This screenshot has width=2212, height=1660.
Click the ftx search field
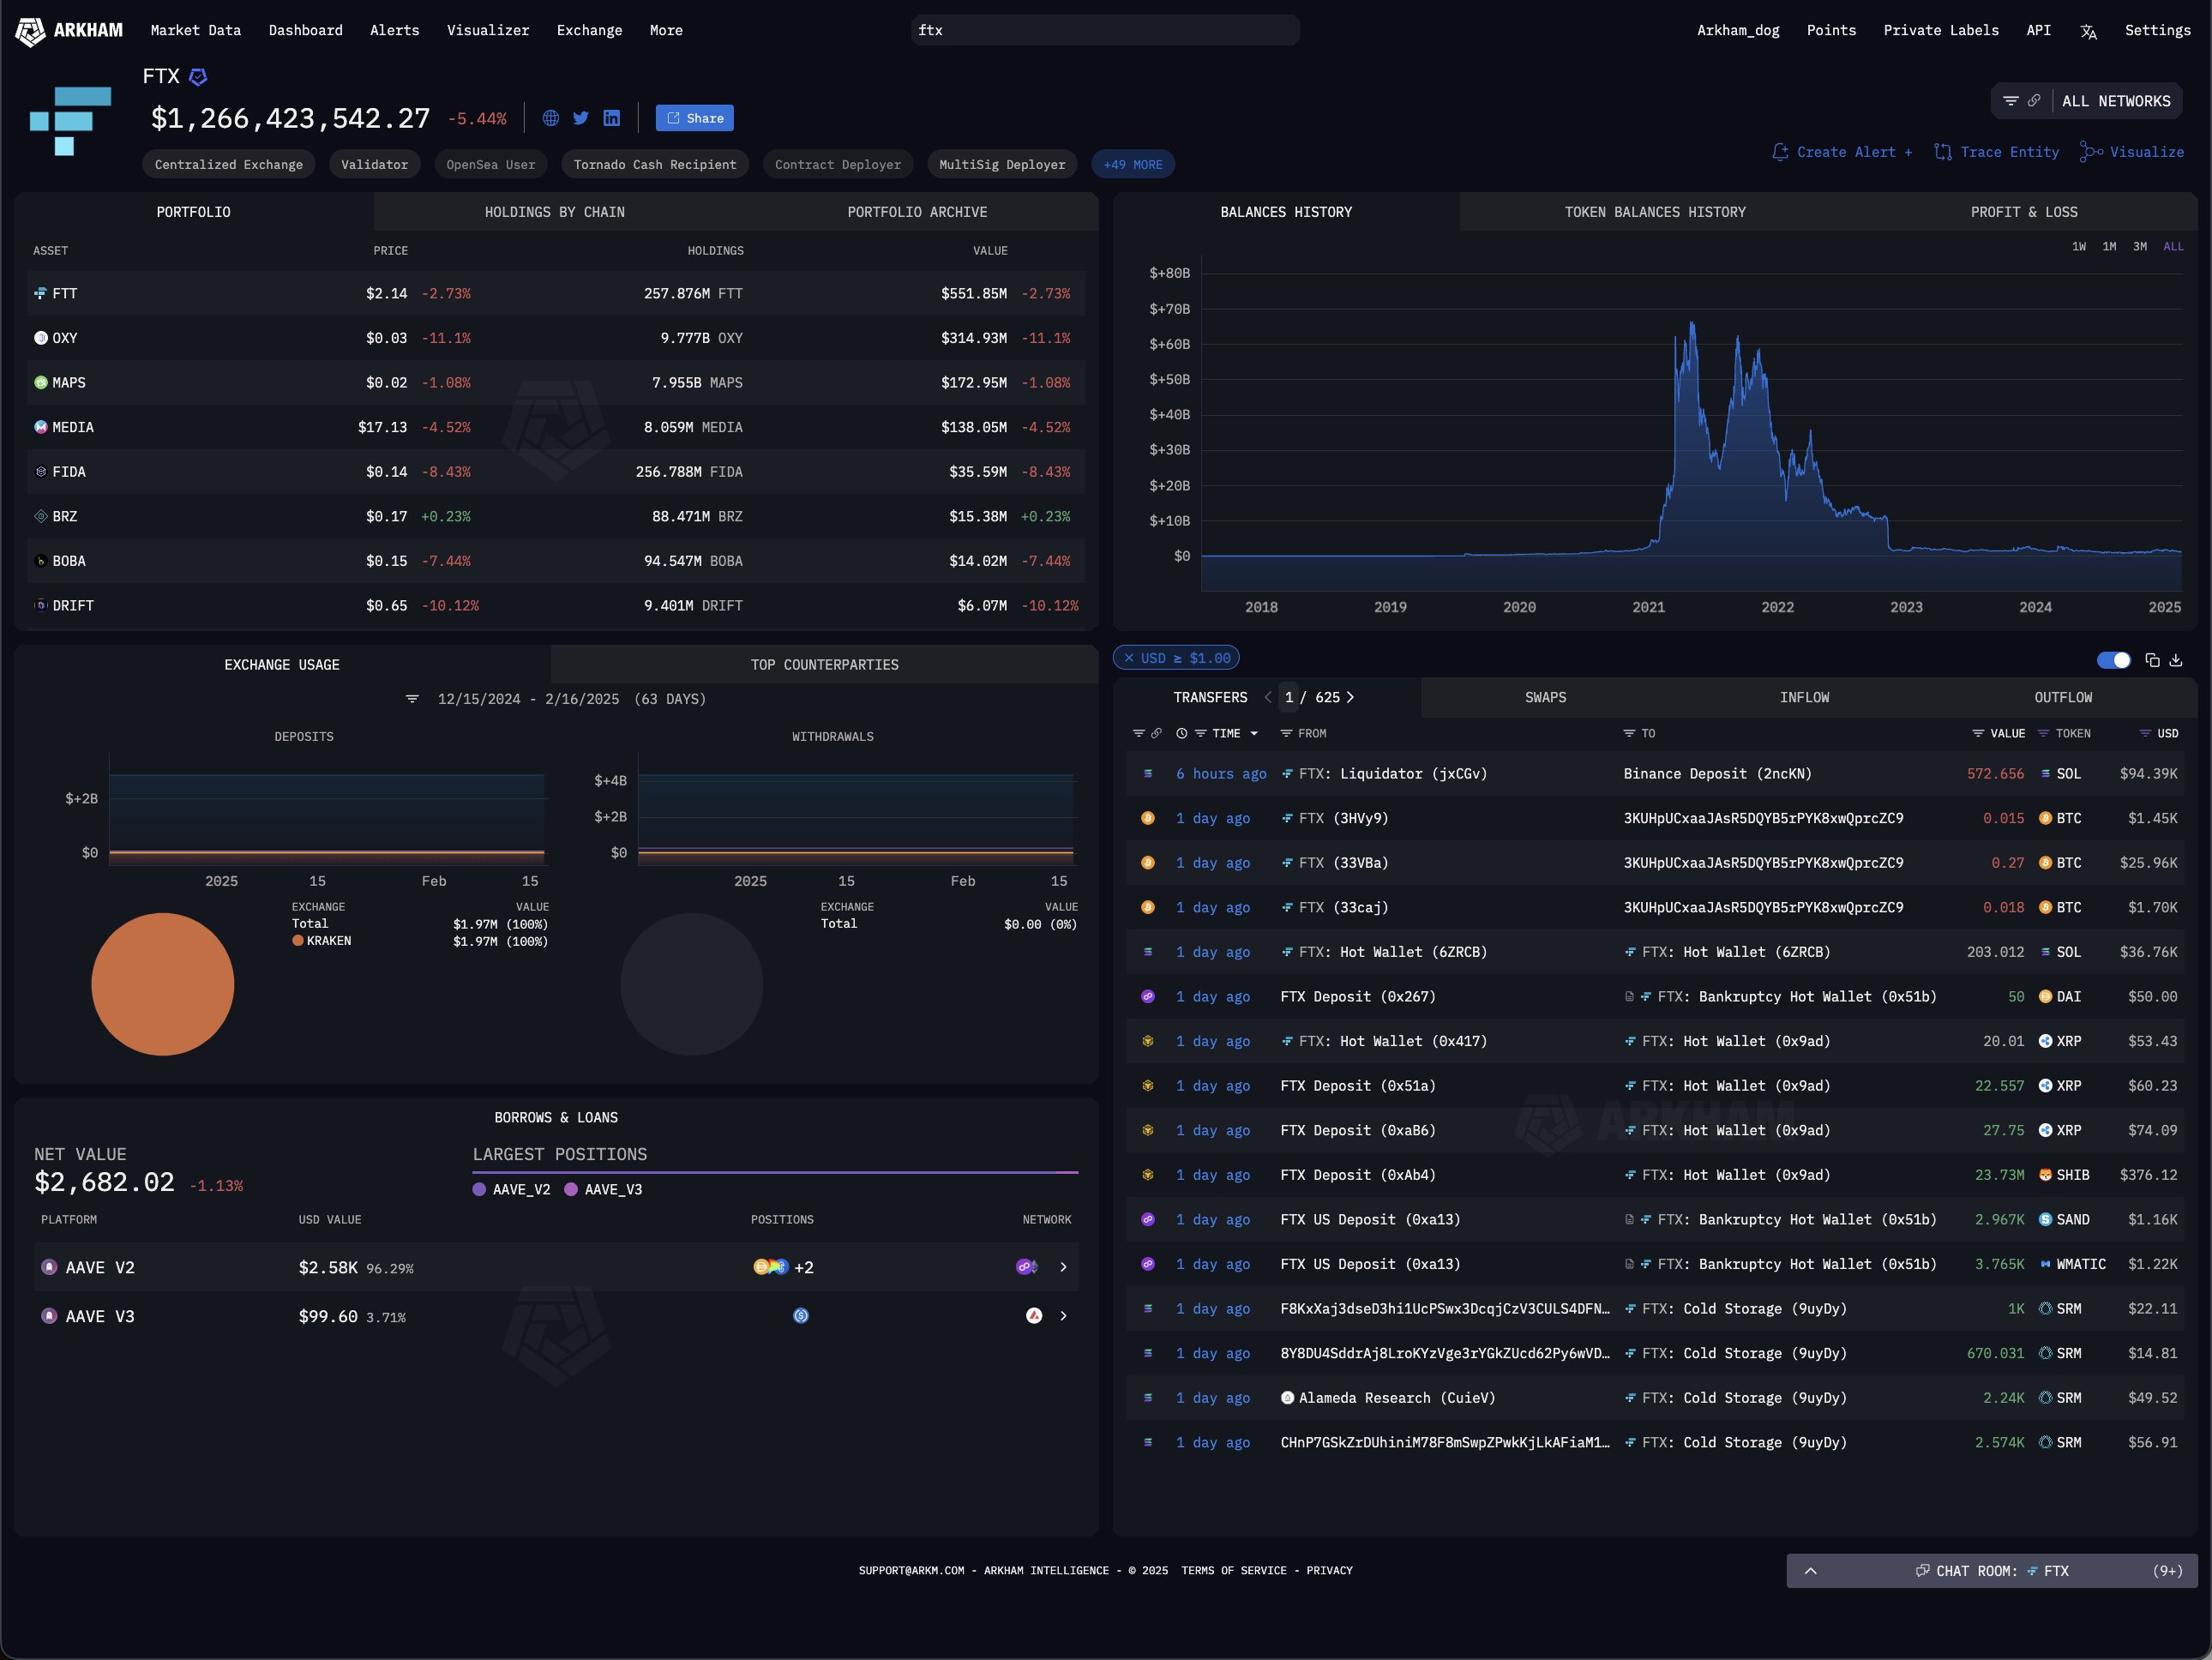(1105, 30)
